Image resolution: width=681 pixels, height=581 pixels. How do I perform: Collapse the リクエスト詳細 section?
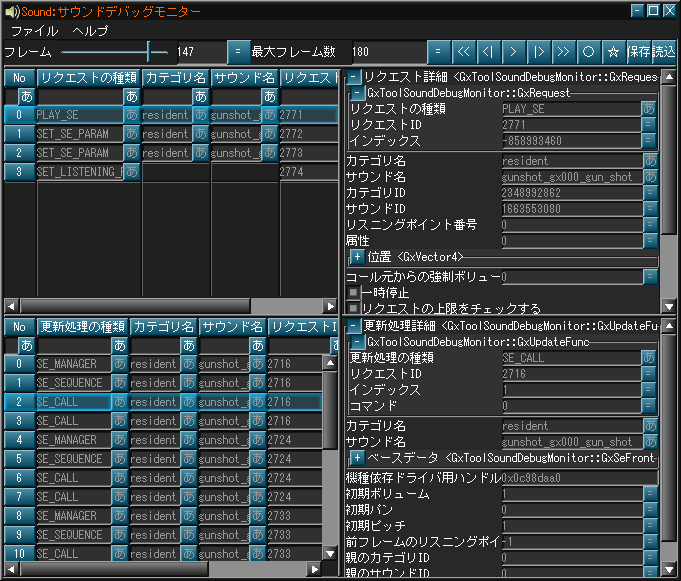coord(354,77)
